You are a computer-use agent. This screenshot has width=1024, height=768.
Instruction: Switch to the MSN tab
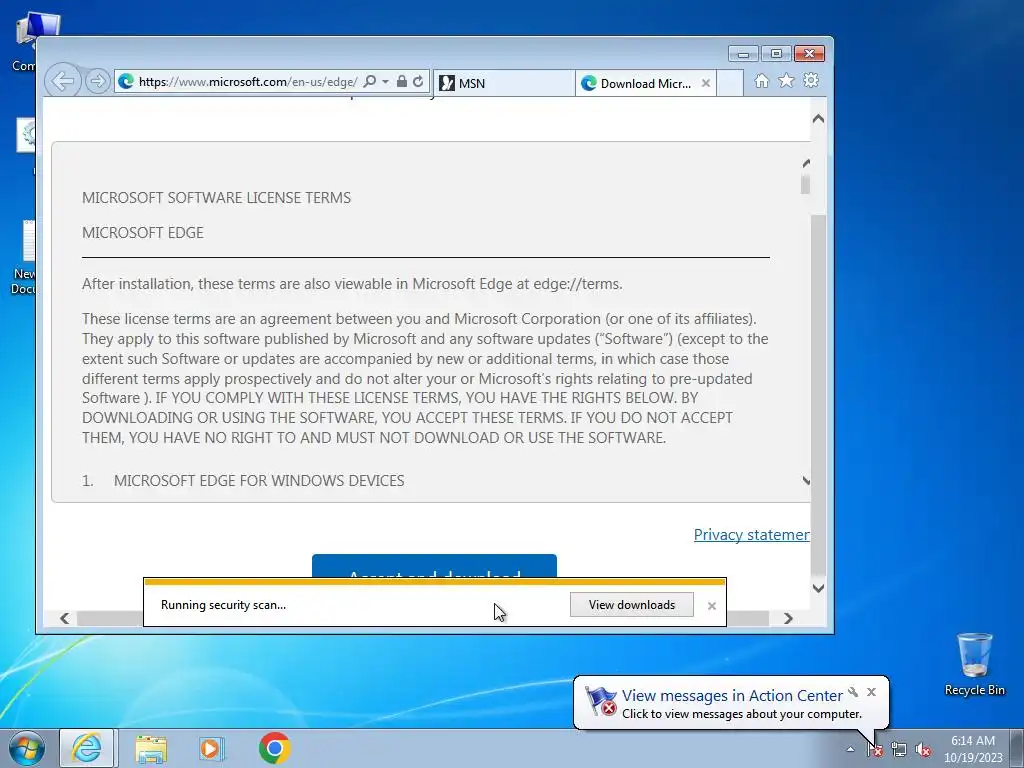point(504,83)
